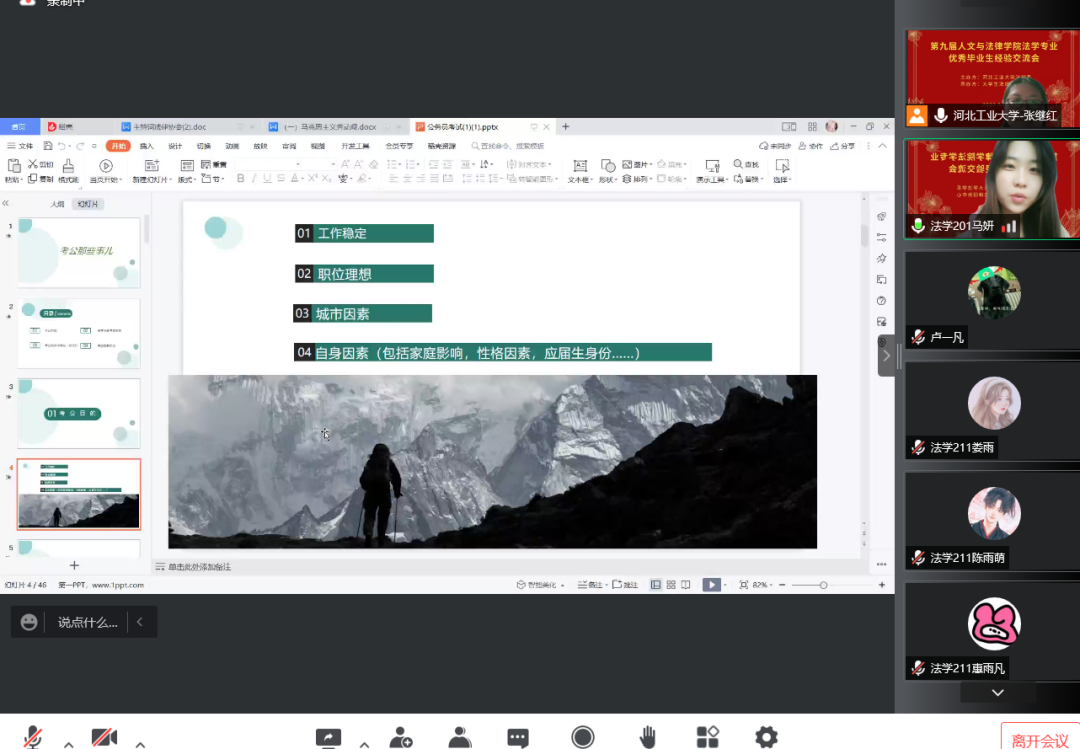The height and width of the screenshot is (749, 1080).
Task: Open the chat bubble icon in meeting toolbar
Action: (x=517, y=737)
